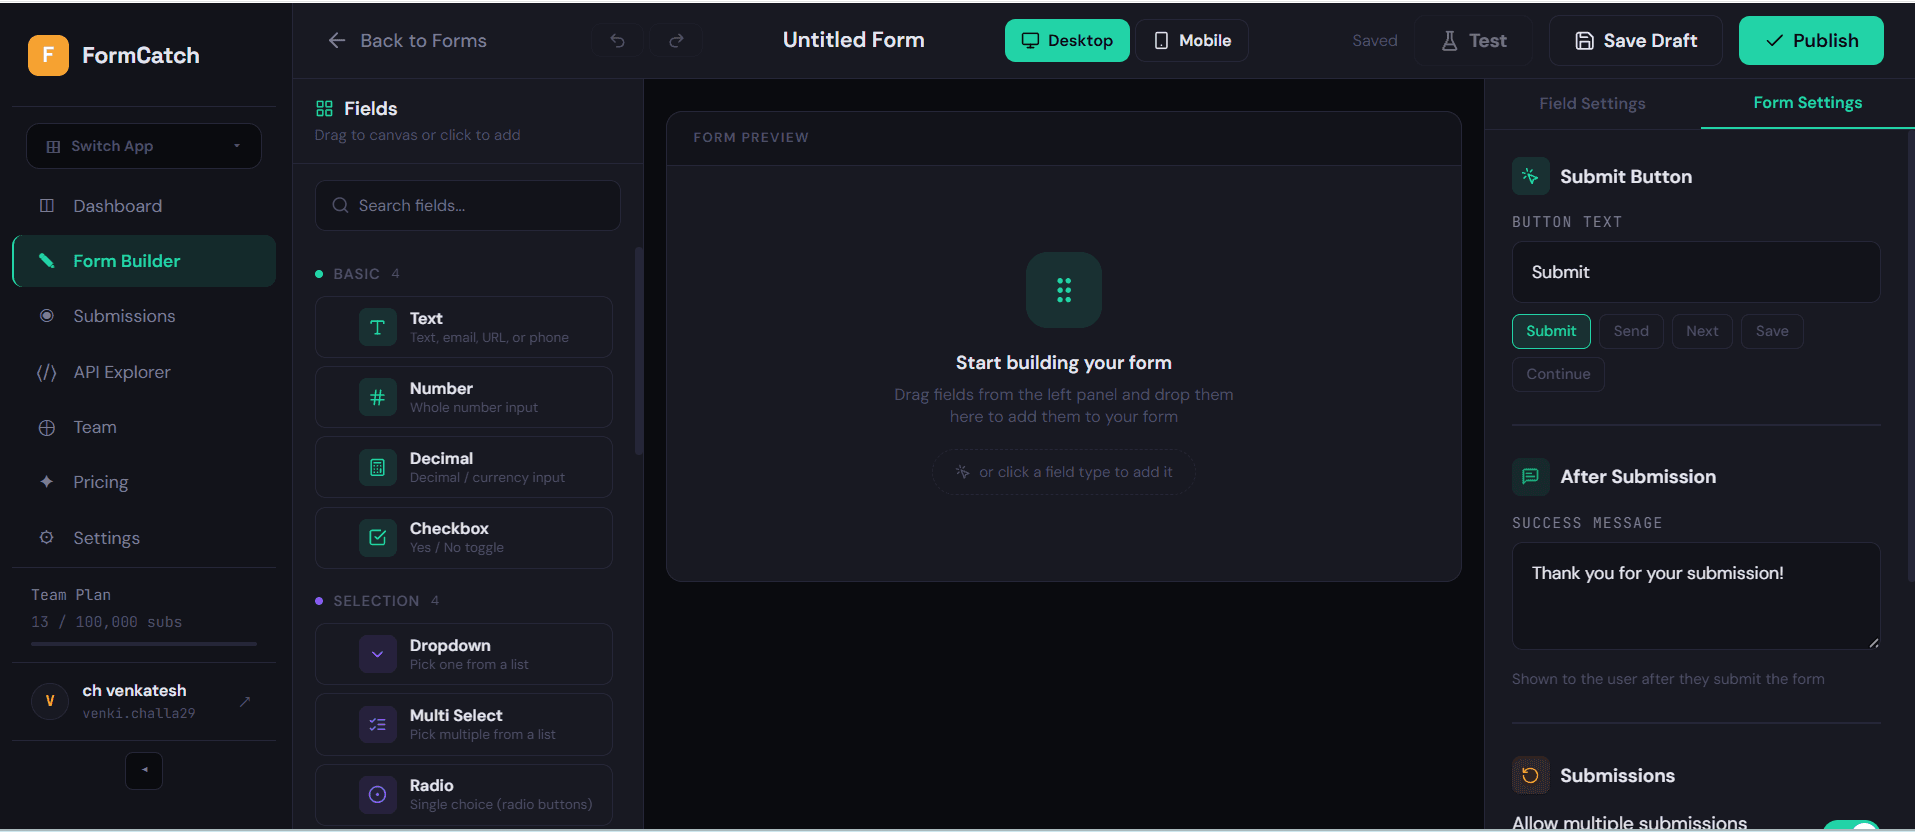
Task: Click the user avatar V
Action: (x=50, y=701)
